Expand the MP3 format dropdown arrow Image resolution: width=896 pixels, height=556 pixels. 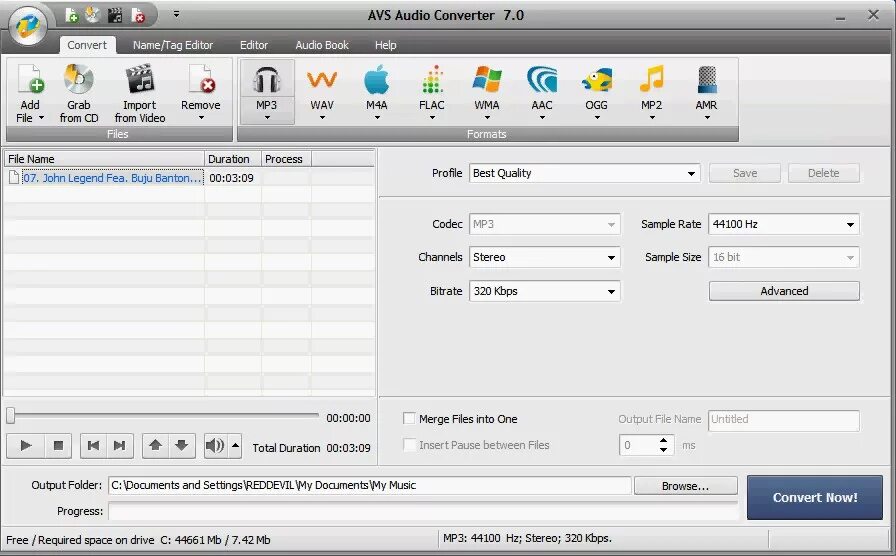(267, 118)
